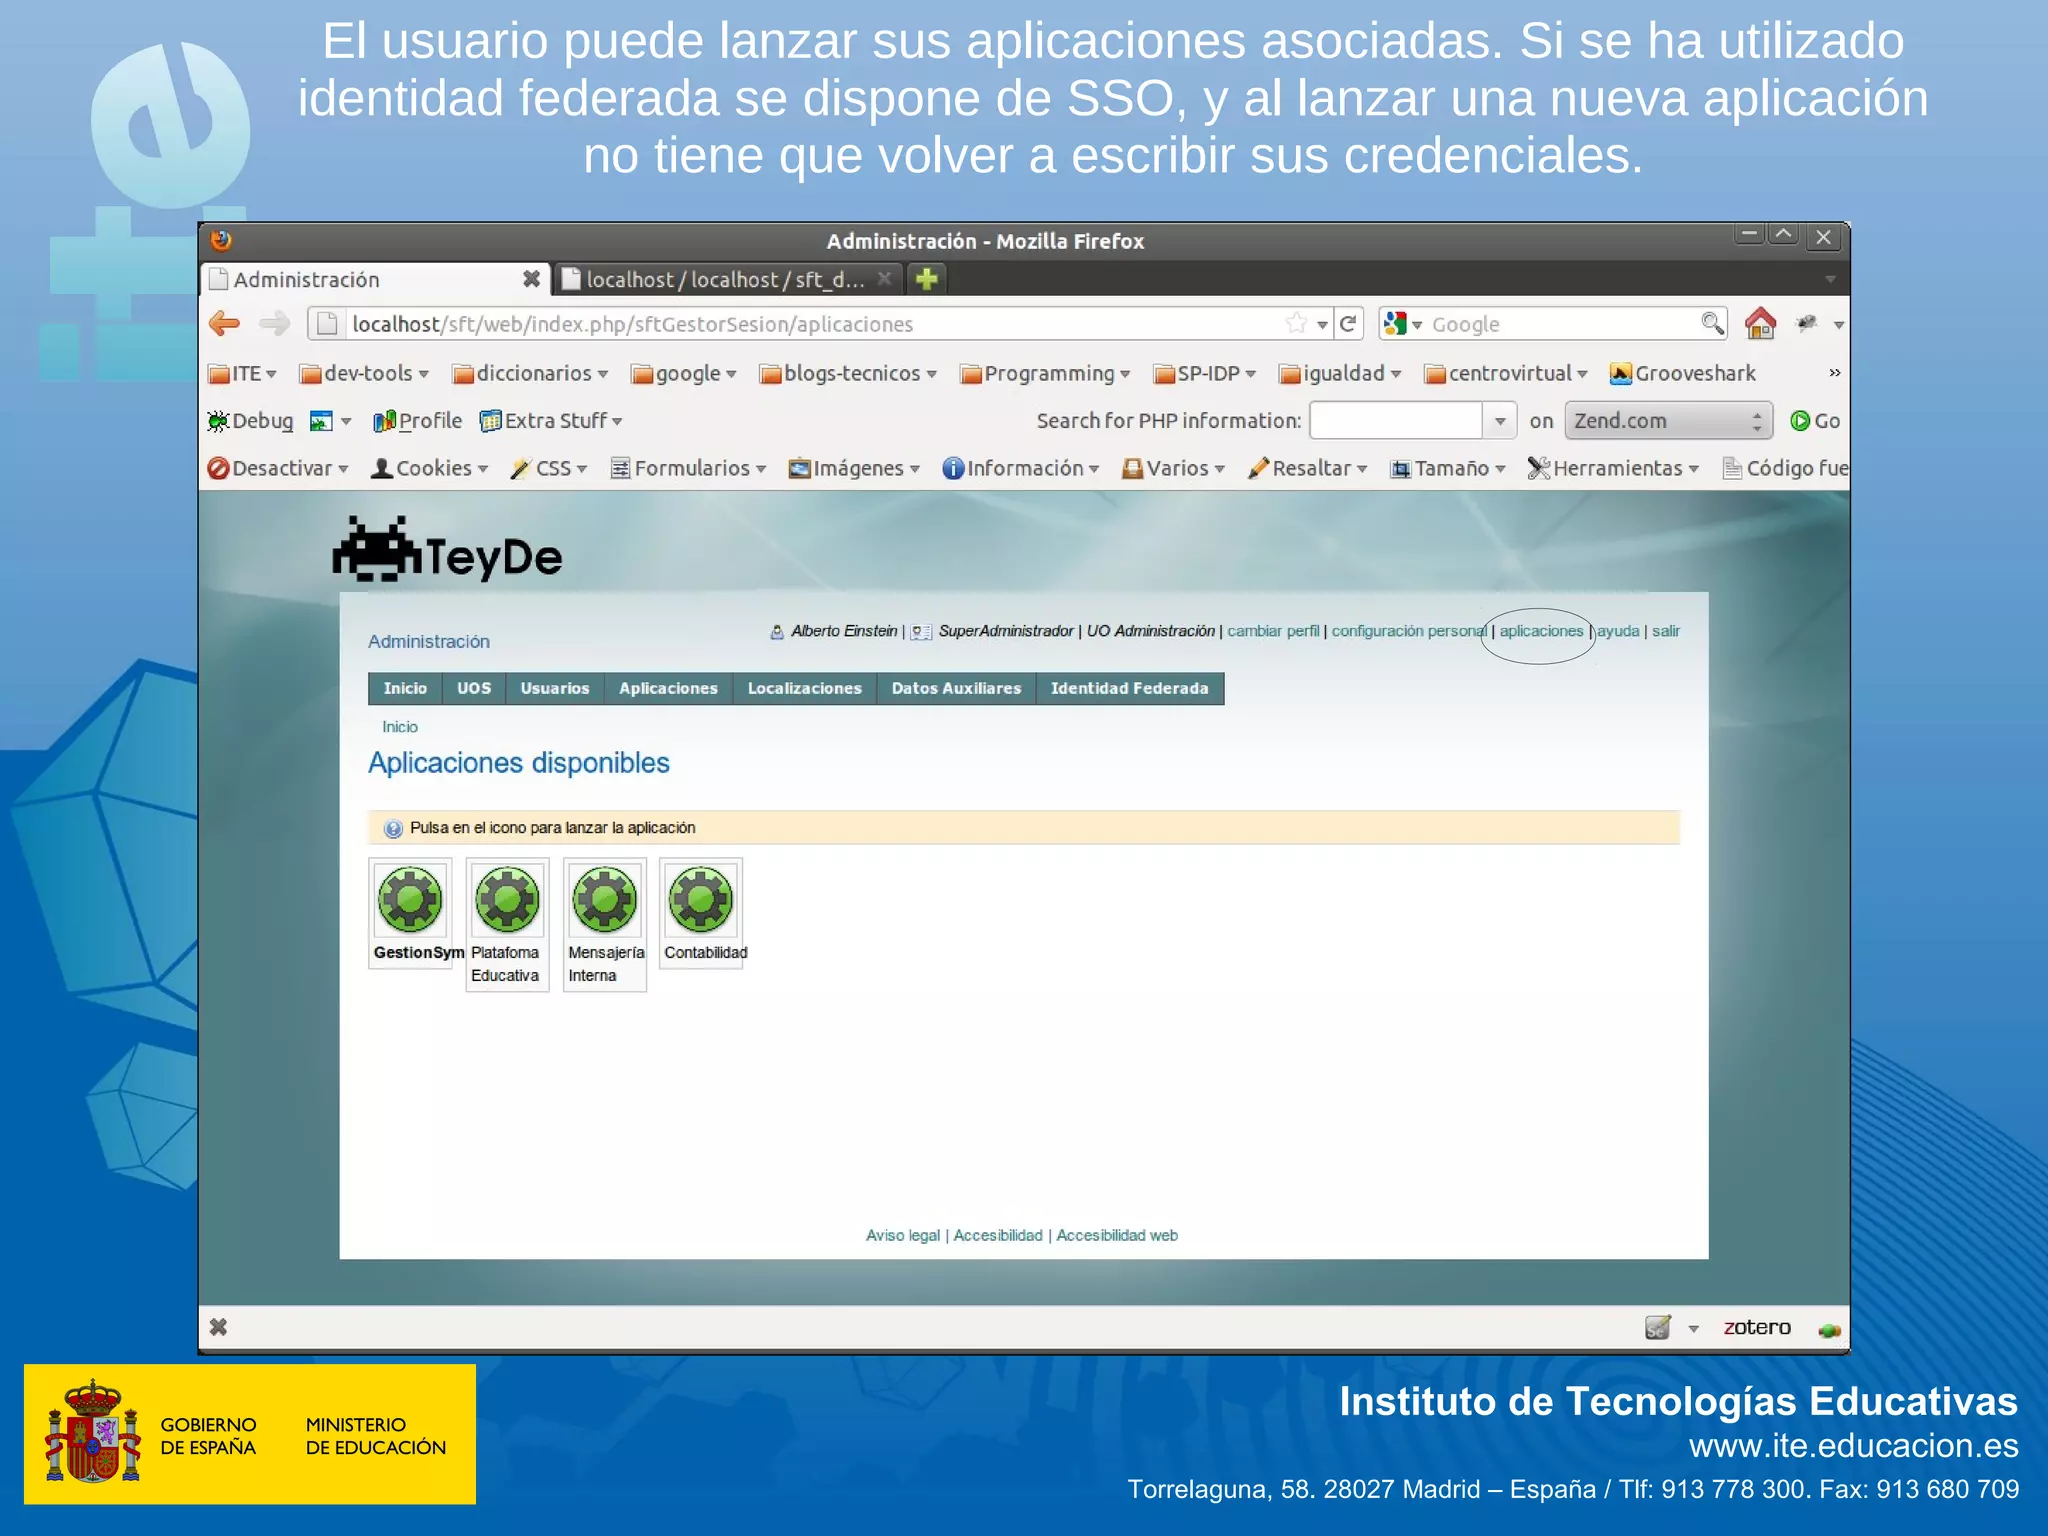Click the Firefox logo in title bar
Image resolution: width=2048 pixels, height=1536 pixels.
point(221,240)
